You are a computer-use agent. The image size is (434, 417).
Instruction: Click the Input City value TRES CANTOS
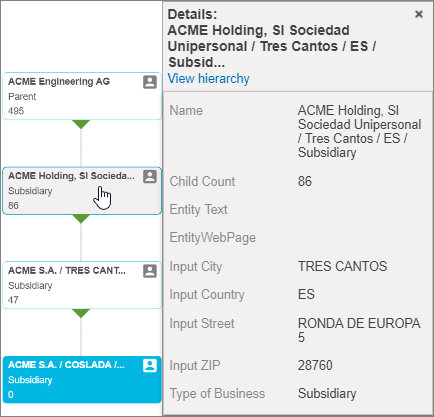[x=342, y=266]
